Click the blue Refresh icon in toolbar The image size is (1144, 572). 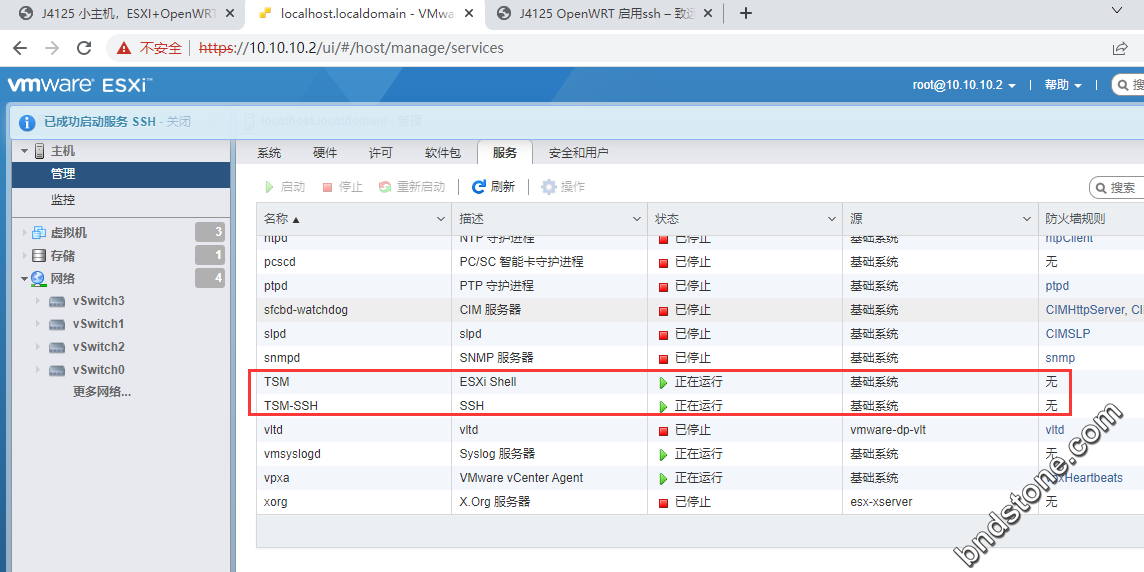479,188
